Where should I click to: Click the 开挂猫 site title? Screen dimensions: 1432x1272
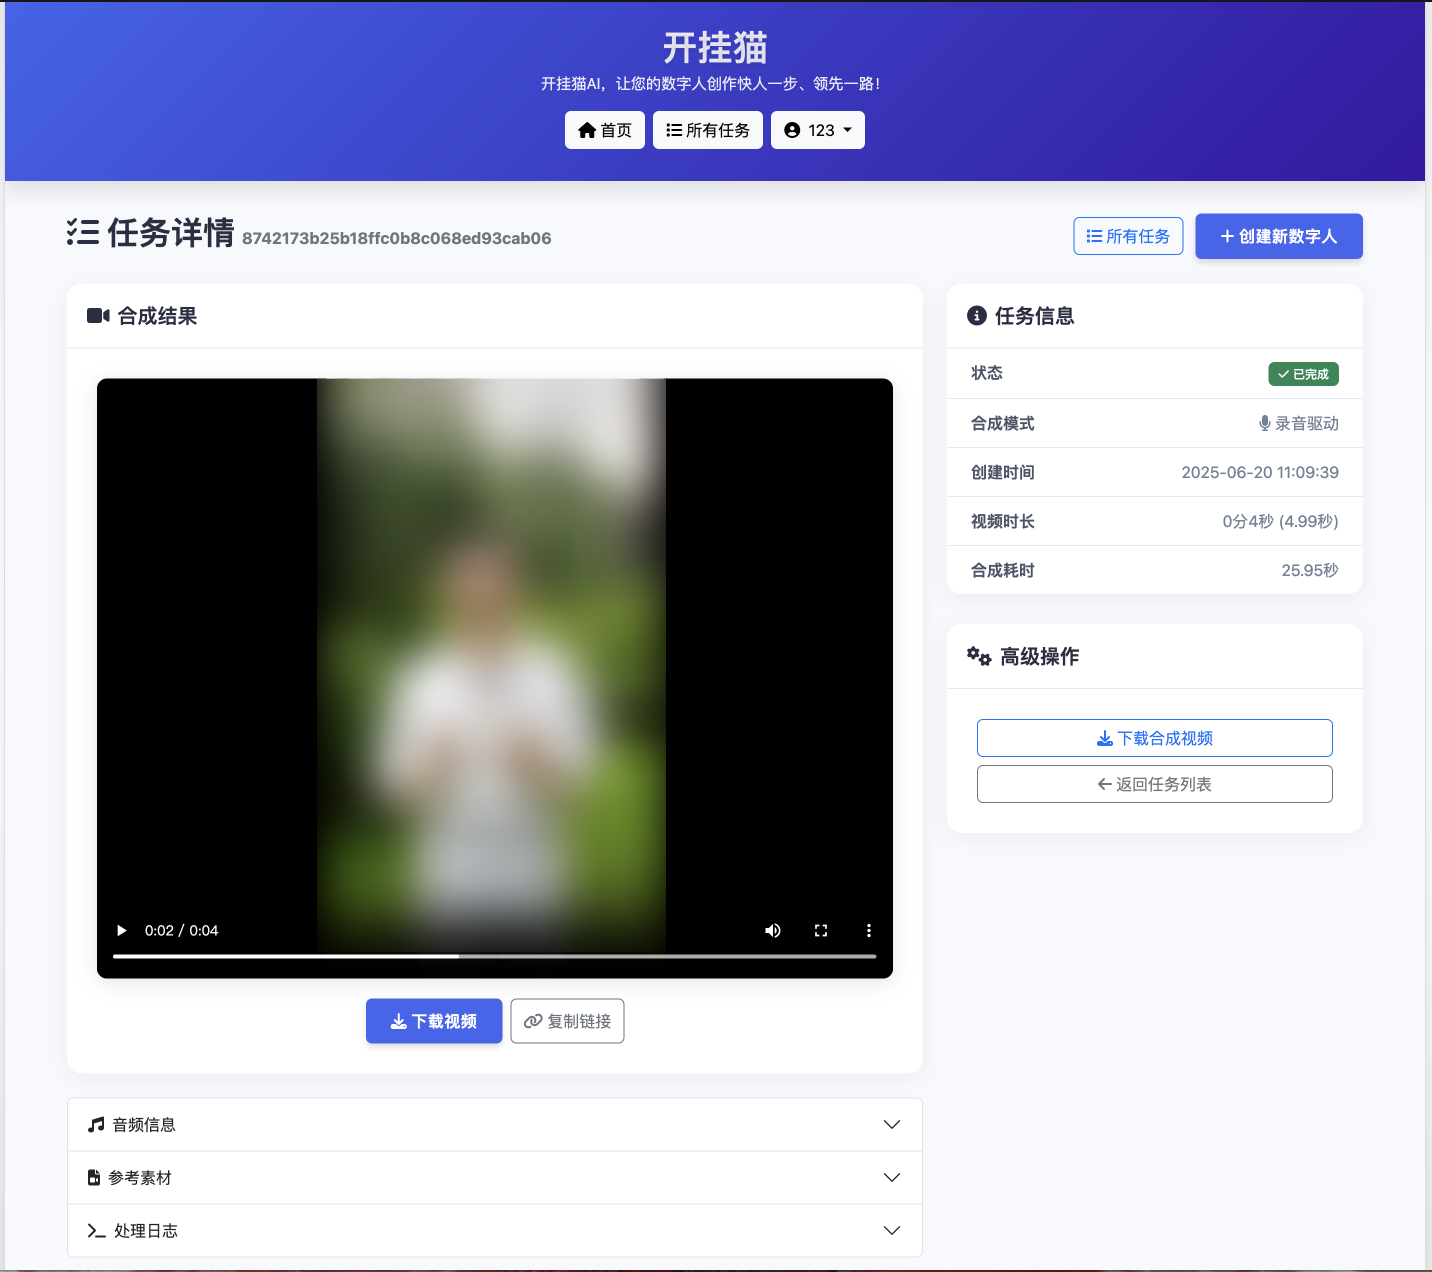coord(715,48)
